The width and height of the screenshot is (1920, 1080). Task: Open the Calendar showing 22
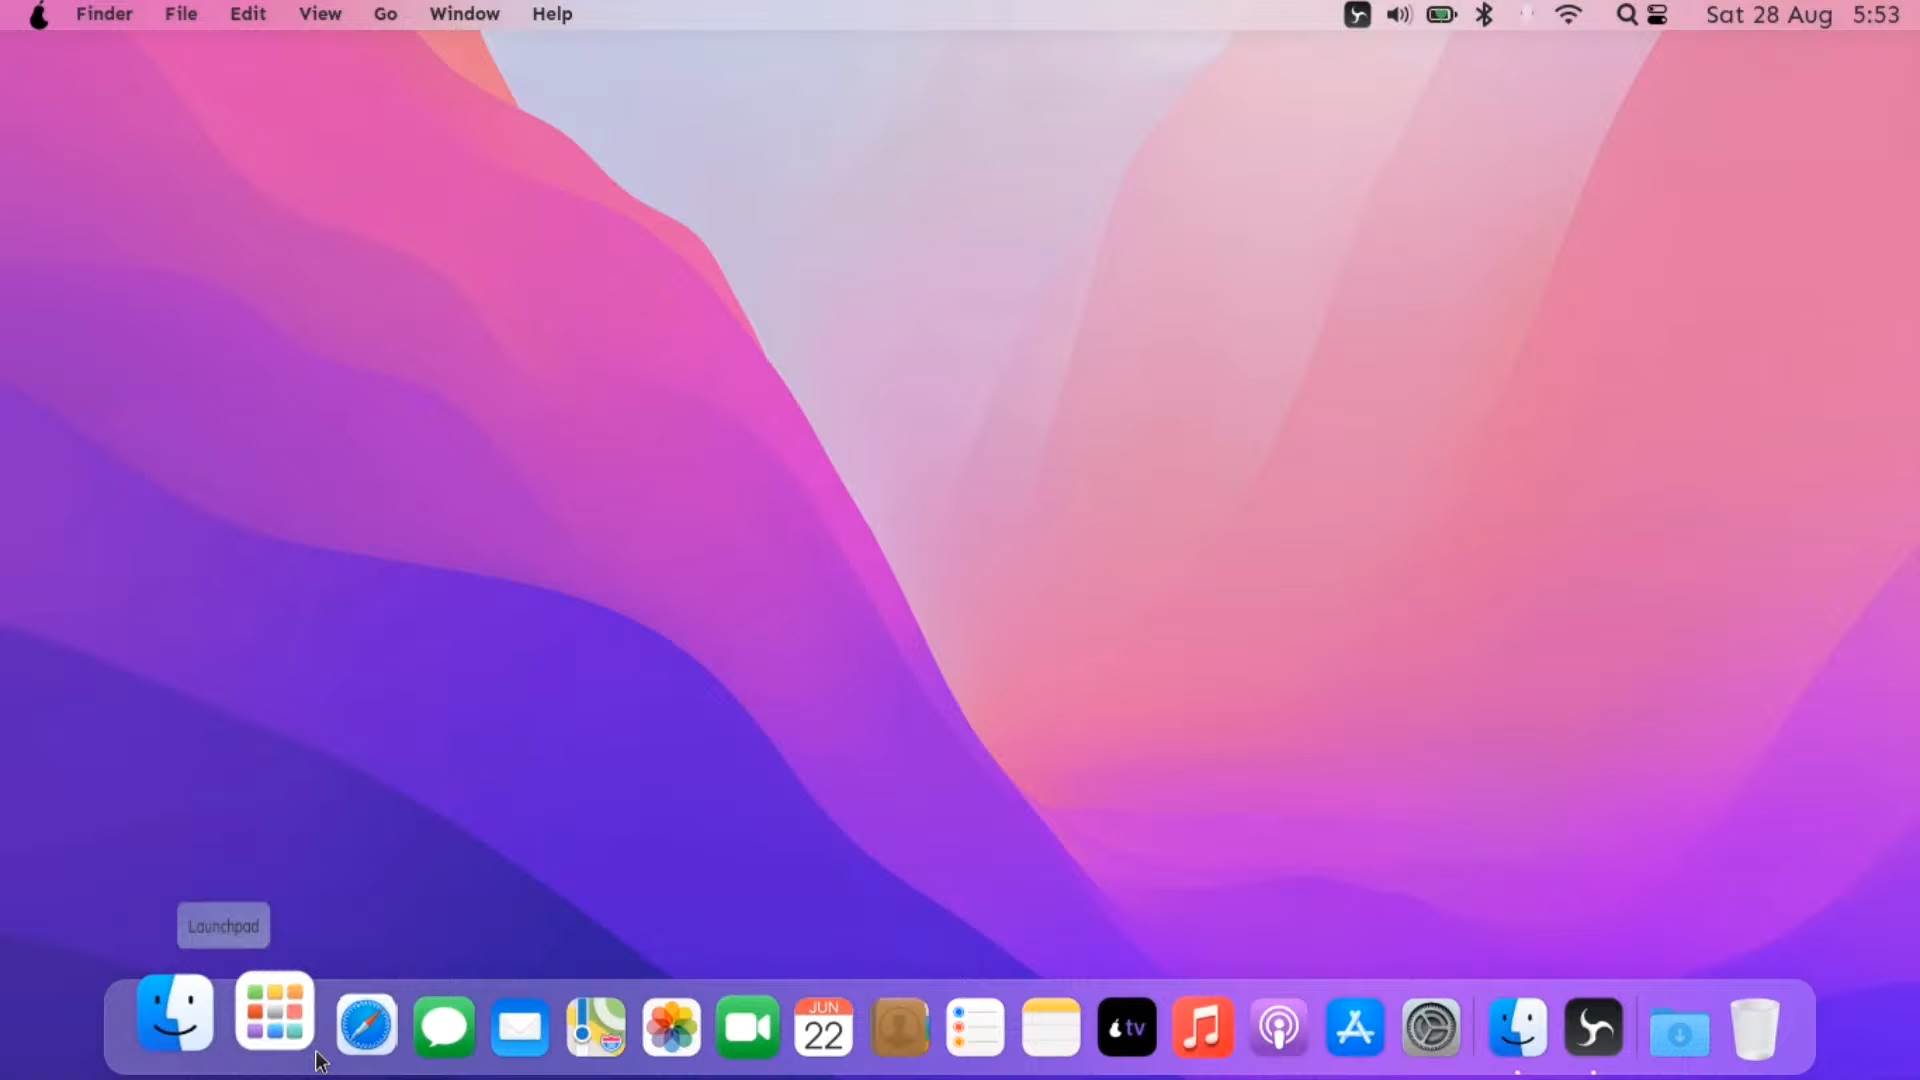point(823,1027)
